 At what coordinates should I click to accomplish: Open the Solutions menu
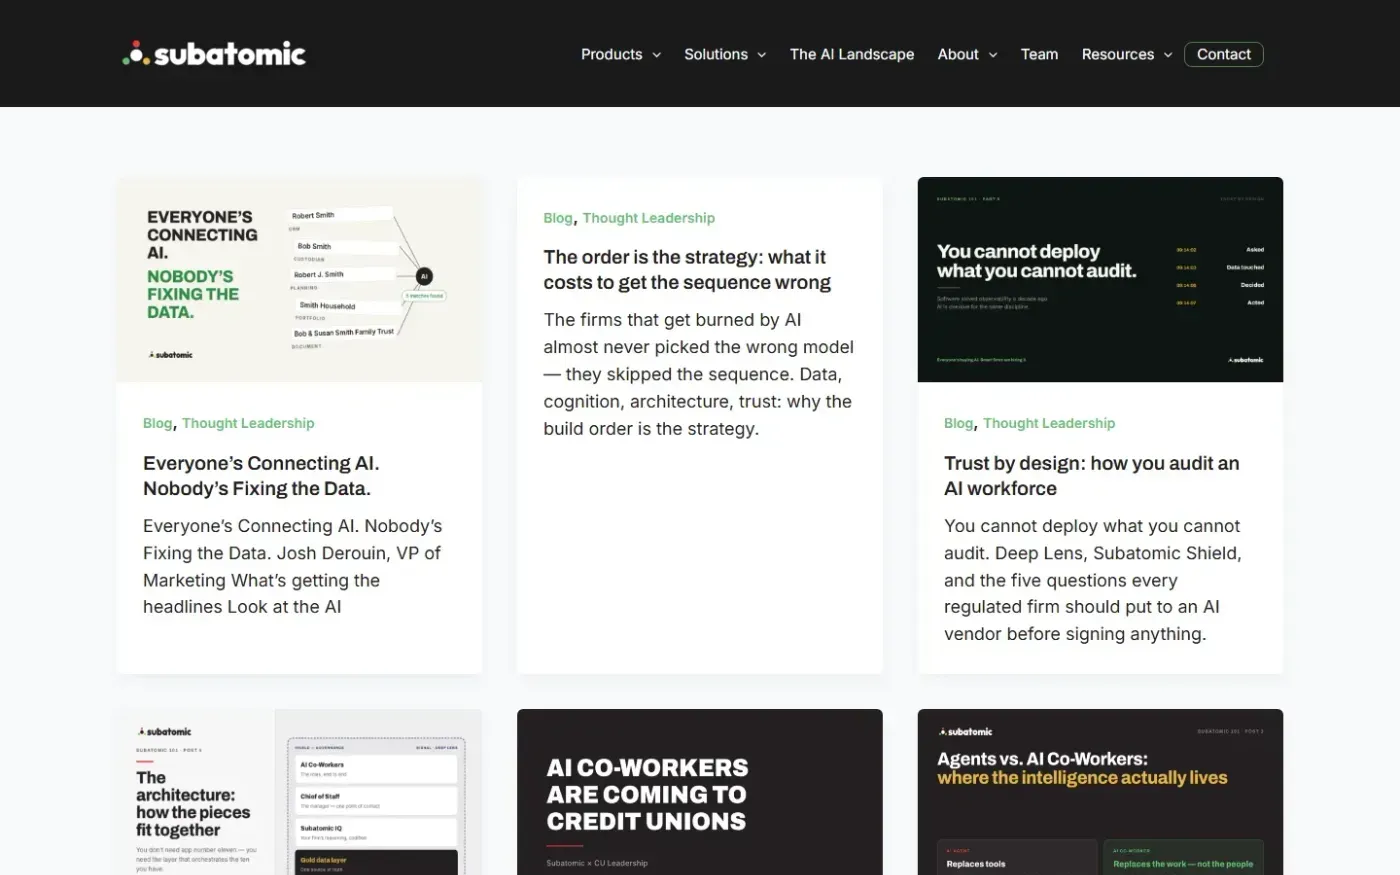click(716, 54)
